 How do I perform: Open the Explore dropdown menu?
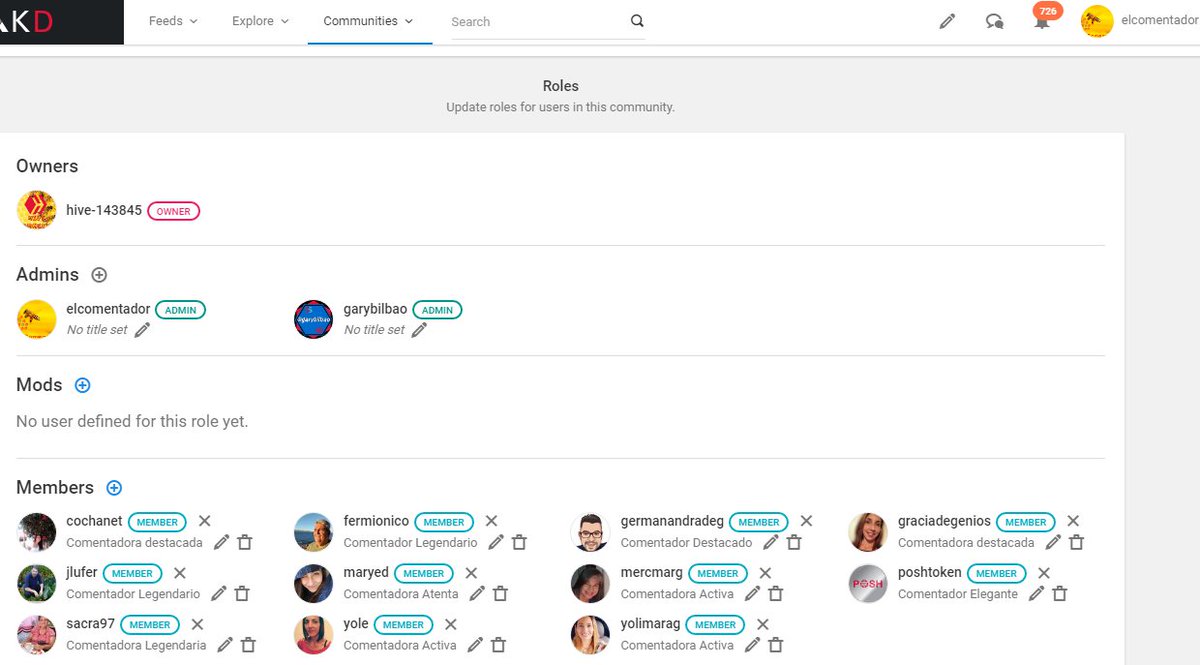point(260,21)
